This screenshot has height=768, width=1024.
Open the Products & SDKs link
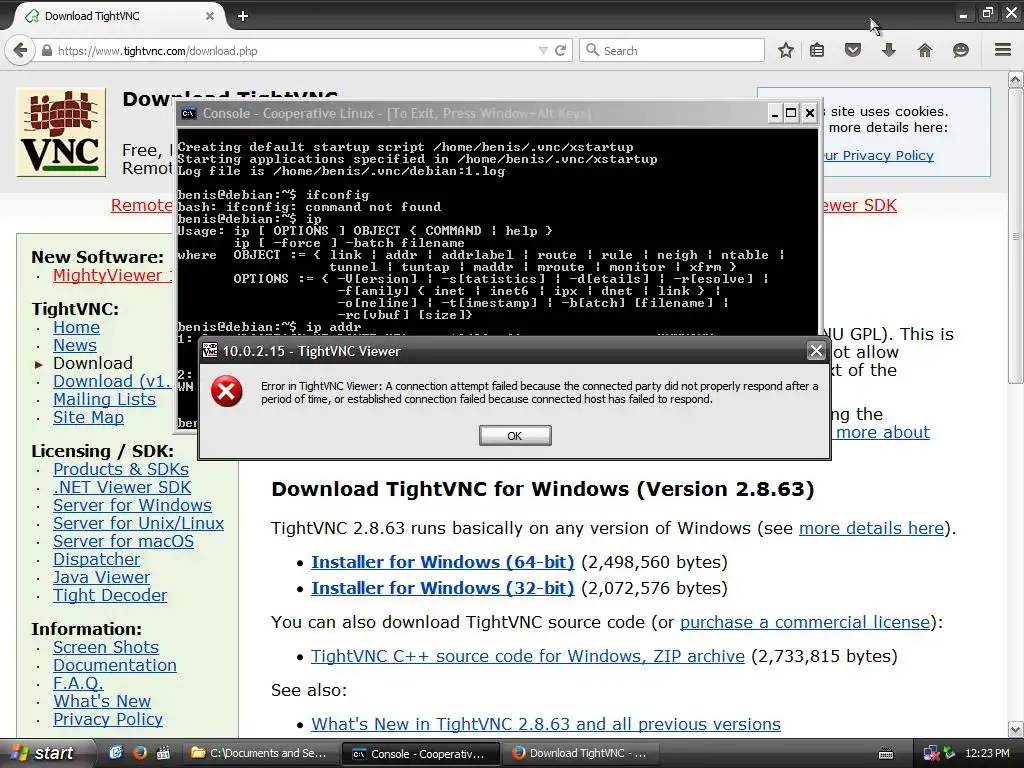pos(121,469)
